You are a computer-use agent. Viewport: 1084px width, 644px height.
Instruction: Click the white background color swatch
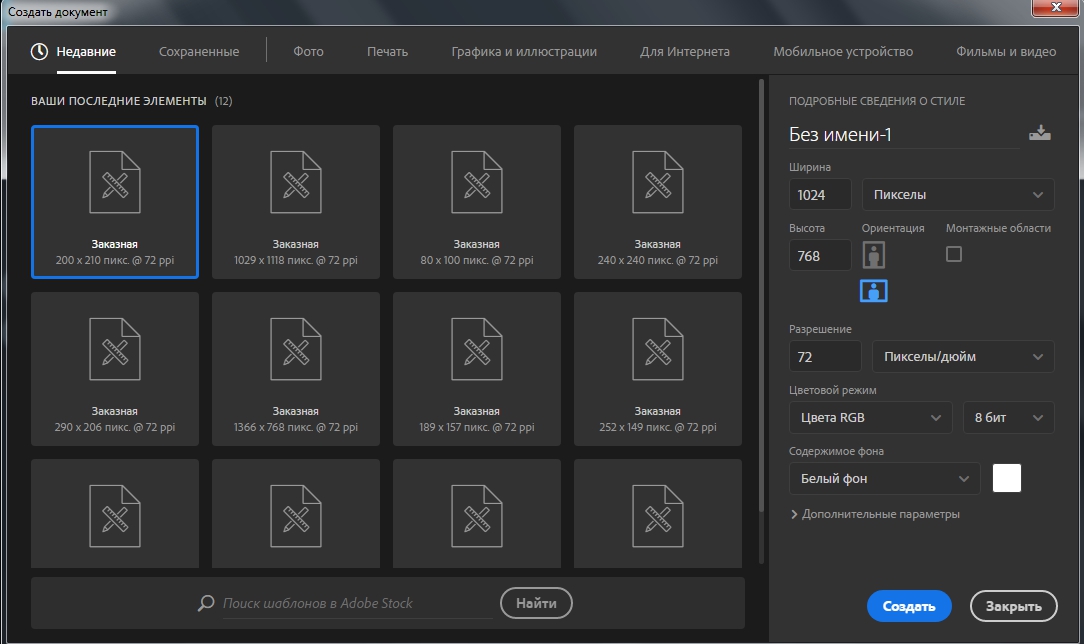[x=1007, y=478]
